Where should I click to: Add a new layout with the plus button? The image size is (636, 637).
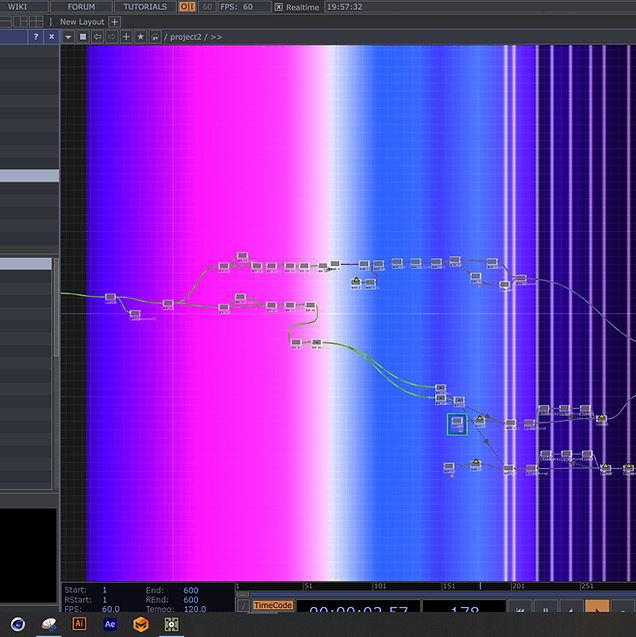[x=115, y=22]
